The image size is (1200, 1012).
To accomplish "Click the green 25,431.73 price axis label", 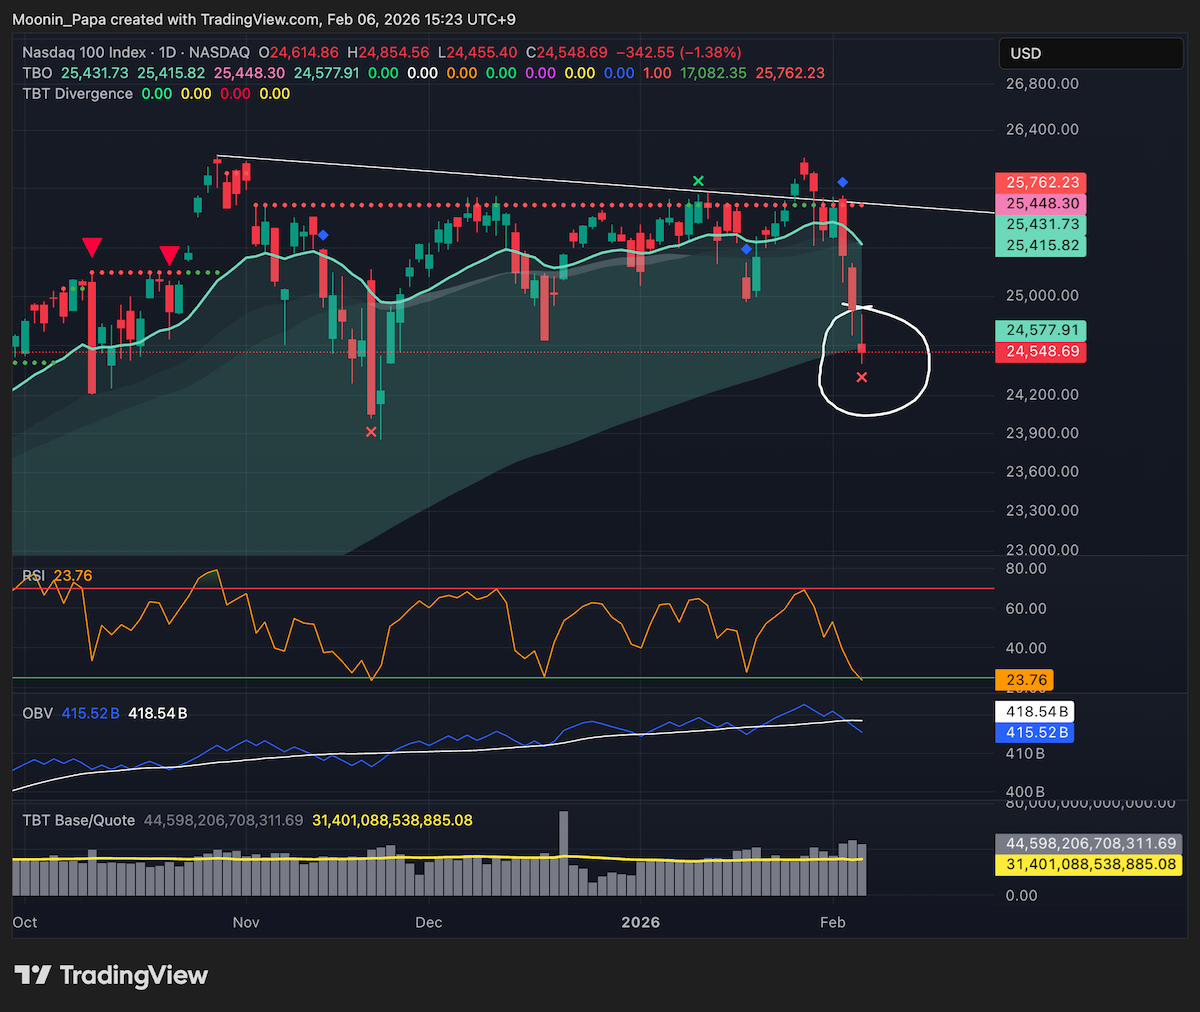I will click(x=1042, y=225).
